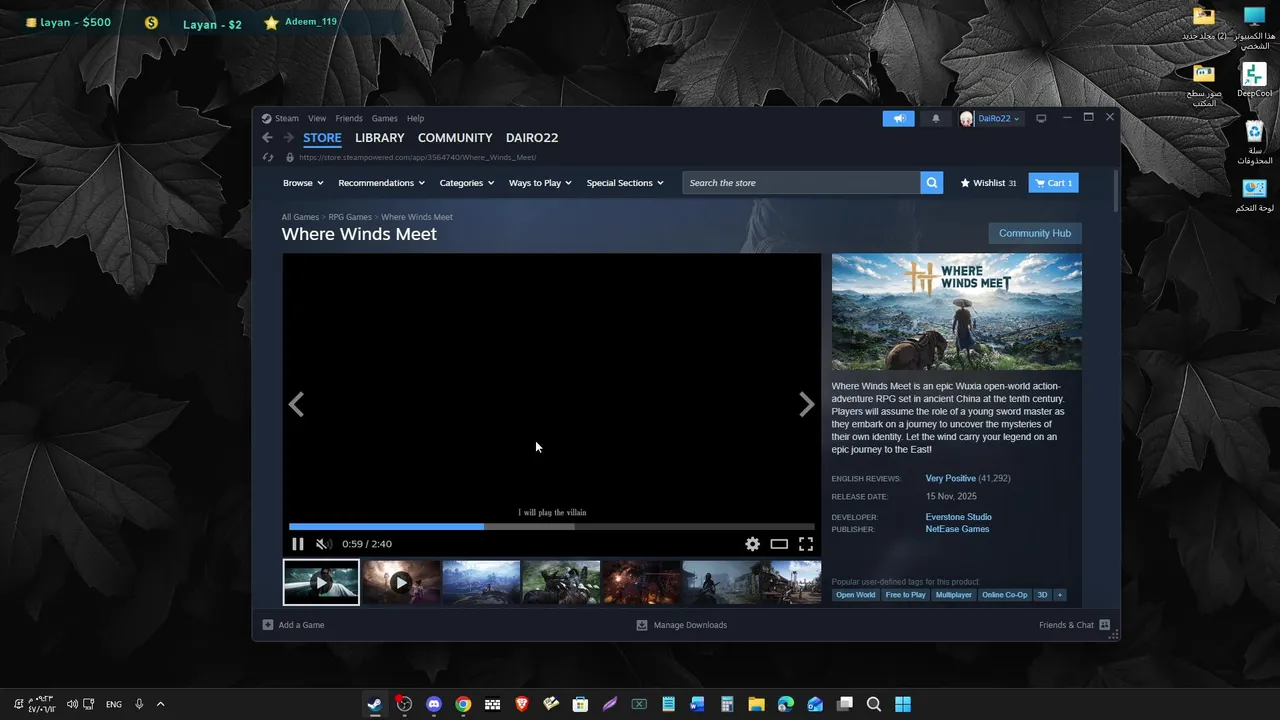Expand the Special Sections dropdown
Viewport: 1280px width, 720px height.
point(625,183)
